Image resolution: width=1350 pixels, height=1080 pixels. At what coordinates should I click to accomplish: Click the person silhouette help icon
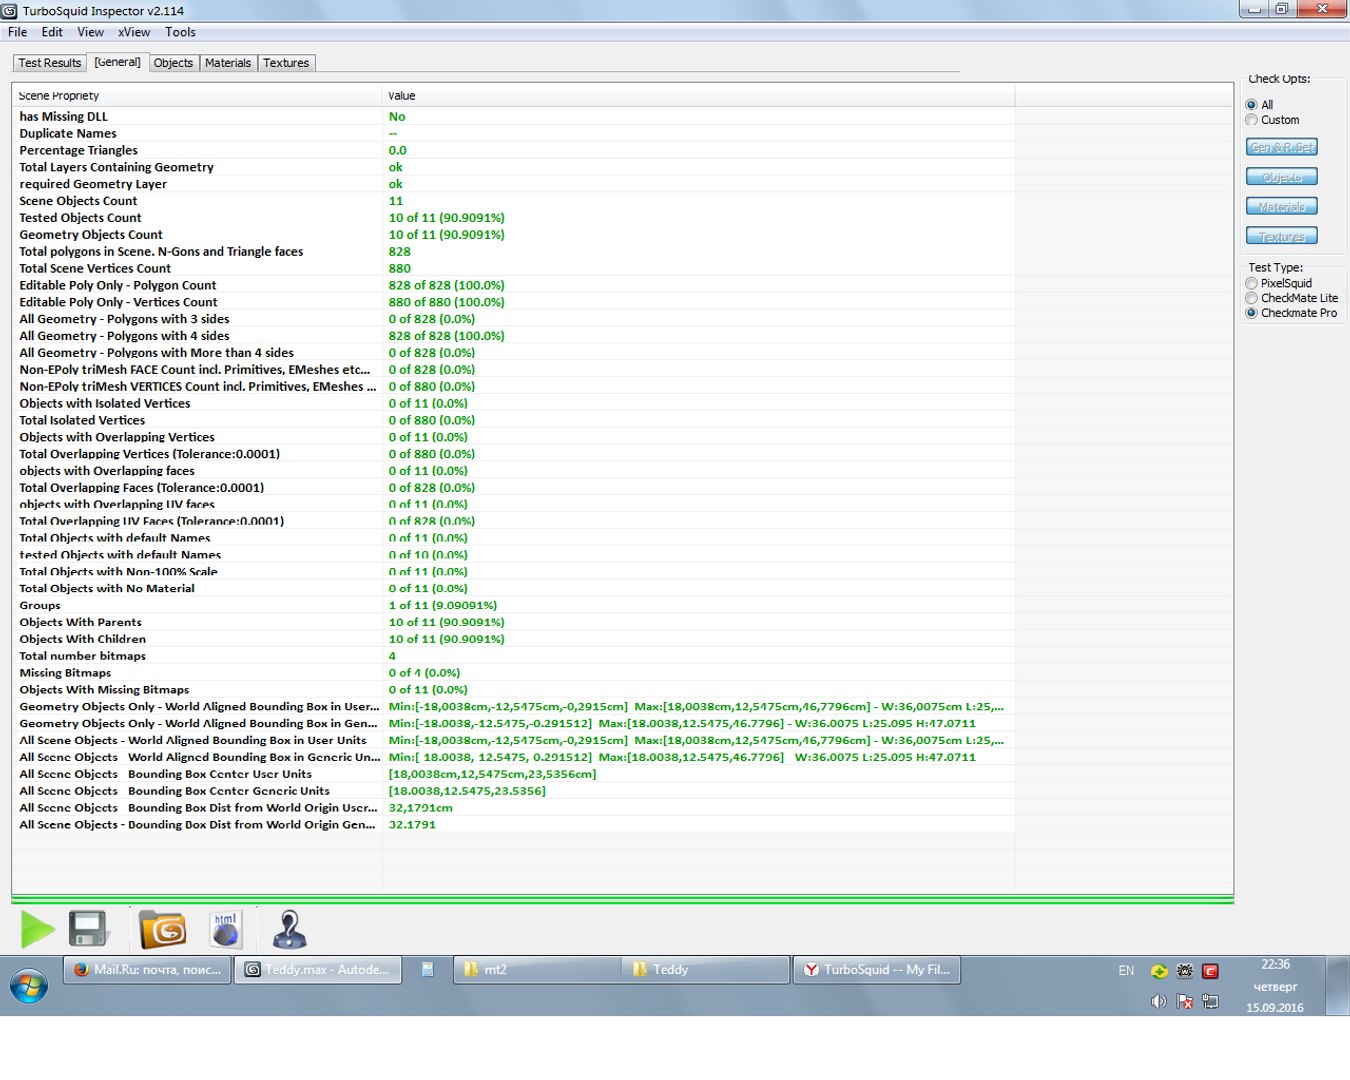[289, 929]
